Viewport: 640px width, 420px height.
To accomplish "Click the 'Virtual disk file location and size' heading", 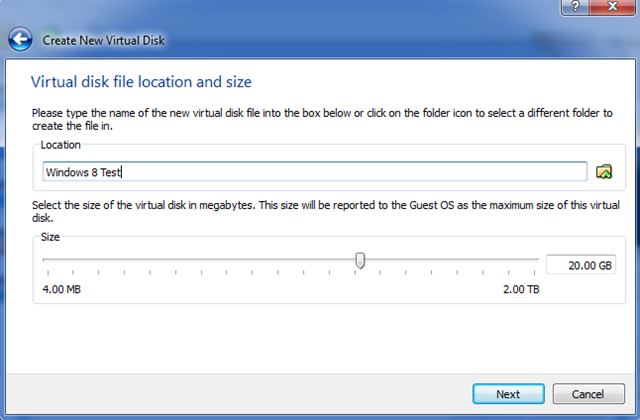I will 141,82.
